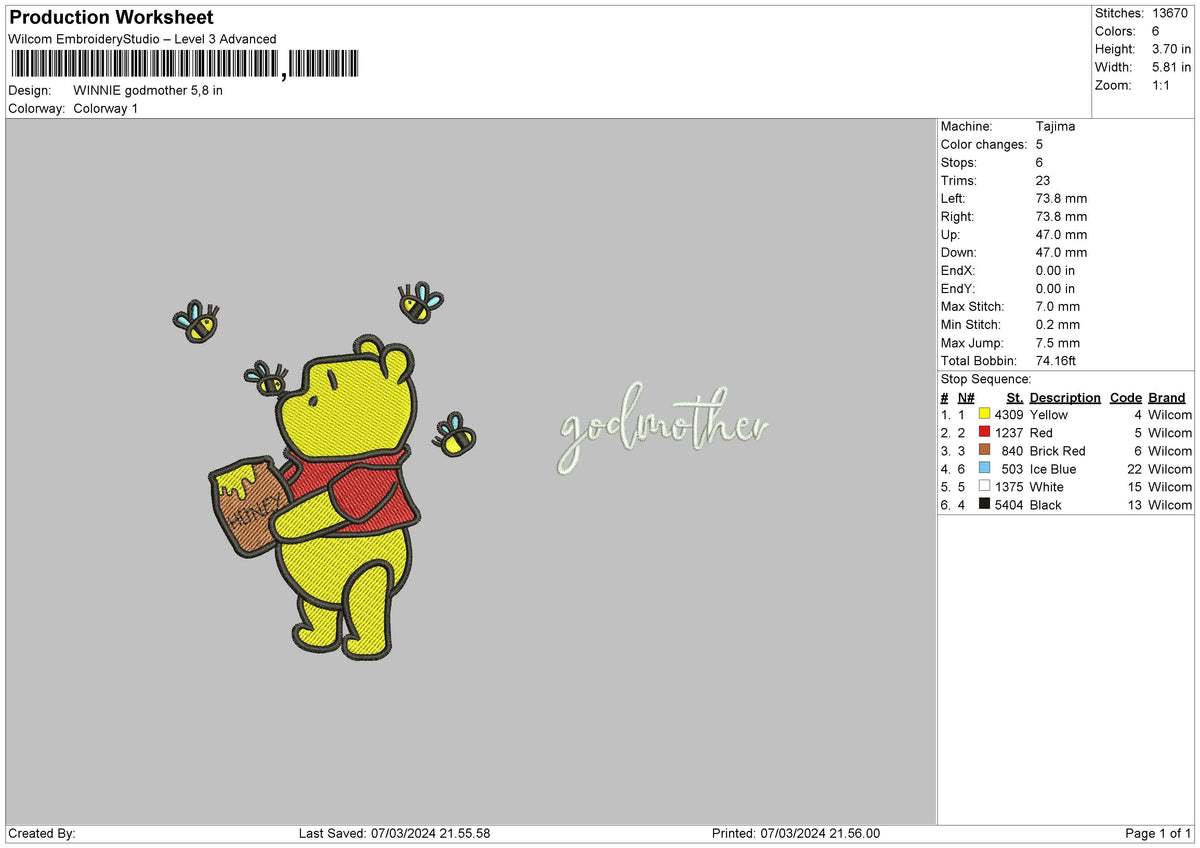Click the 'Printed' timestamp in footer
This screenshot has height=848, width=1200.
coord(796,833)
